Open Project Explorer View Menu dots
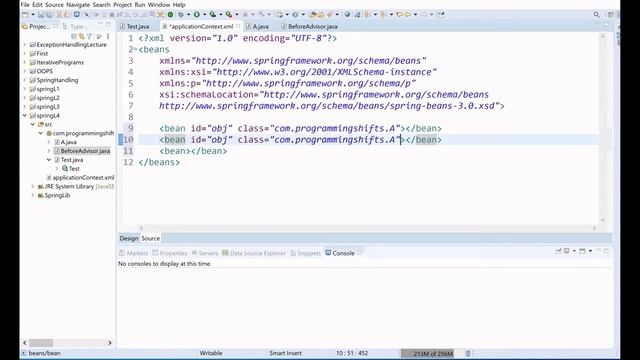The image size is (640, 360). click(x=108, y=36)
